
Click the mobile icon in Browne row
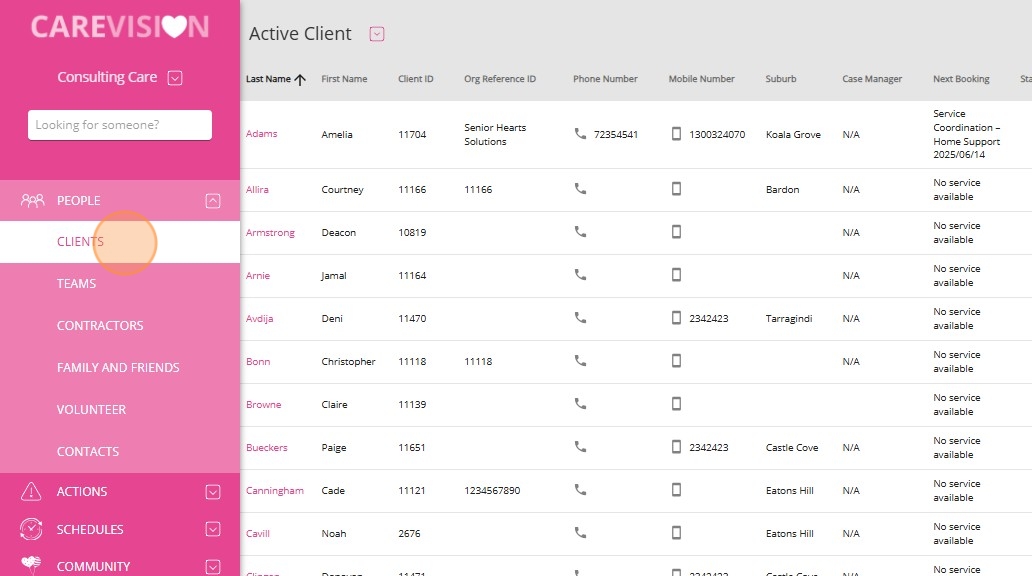(676, 404)
